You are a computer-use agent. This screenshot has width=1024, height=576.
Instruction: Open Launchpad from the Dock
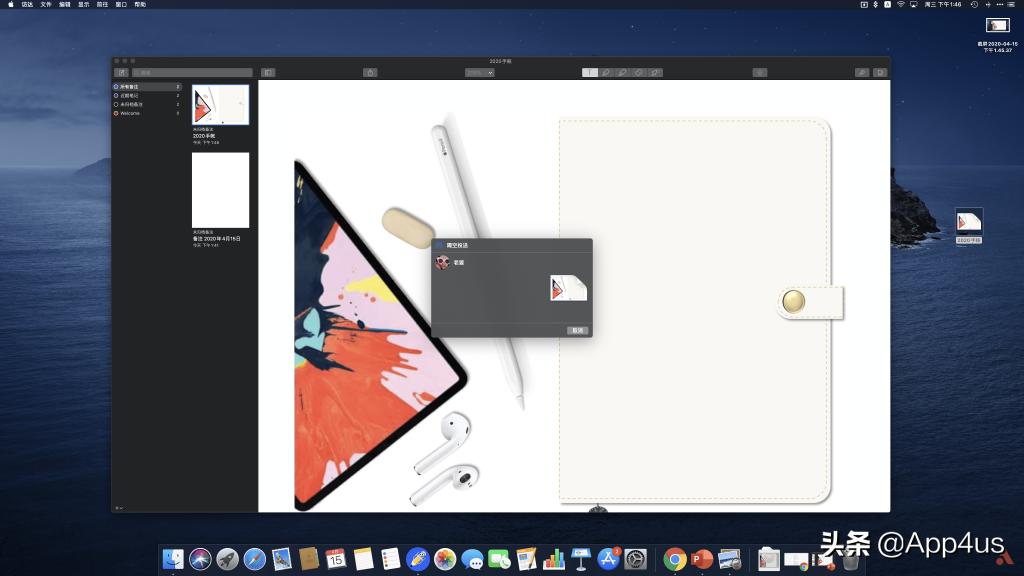tap(227, 559)
